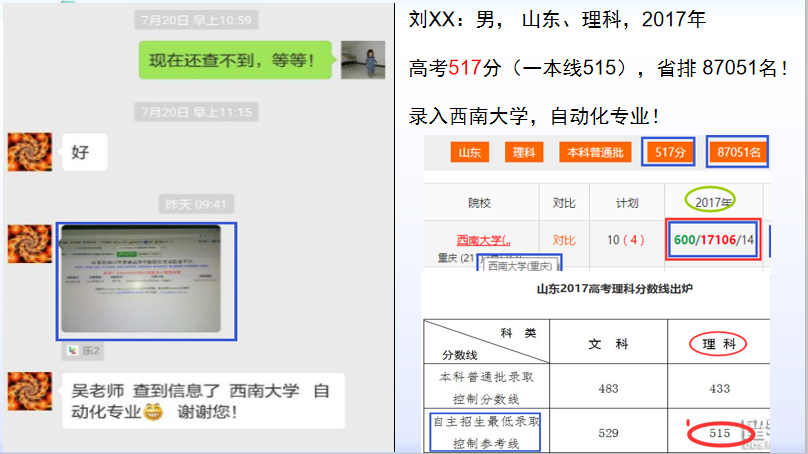Click the '好' chat bubble

pos(85,152)
